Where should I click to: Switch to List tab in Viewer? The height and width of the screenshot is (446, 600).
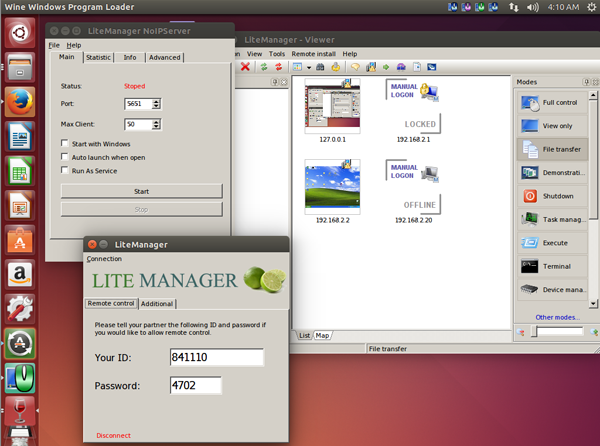click(x=305, y=335)
